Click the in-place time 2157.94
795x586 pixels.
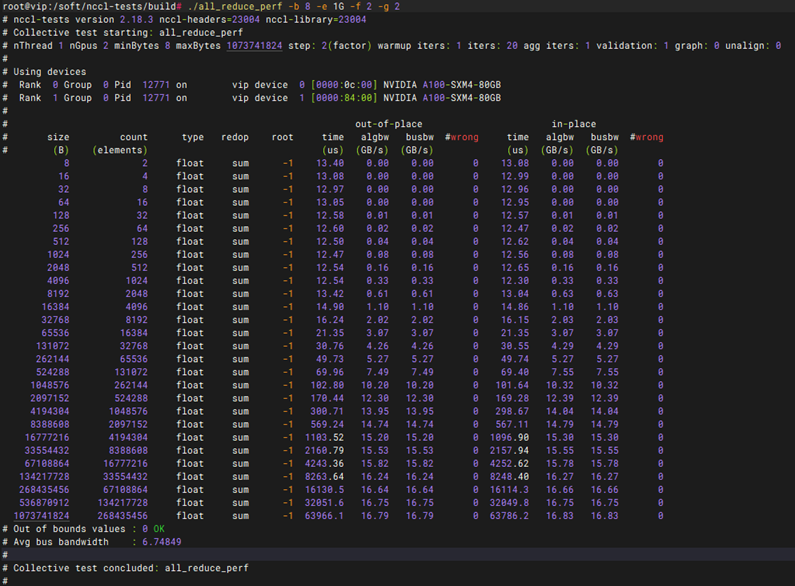510,451
